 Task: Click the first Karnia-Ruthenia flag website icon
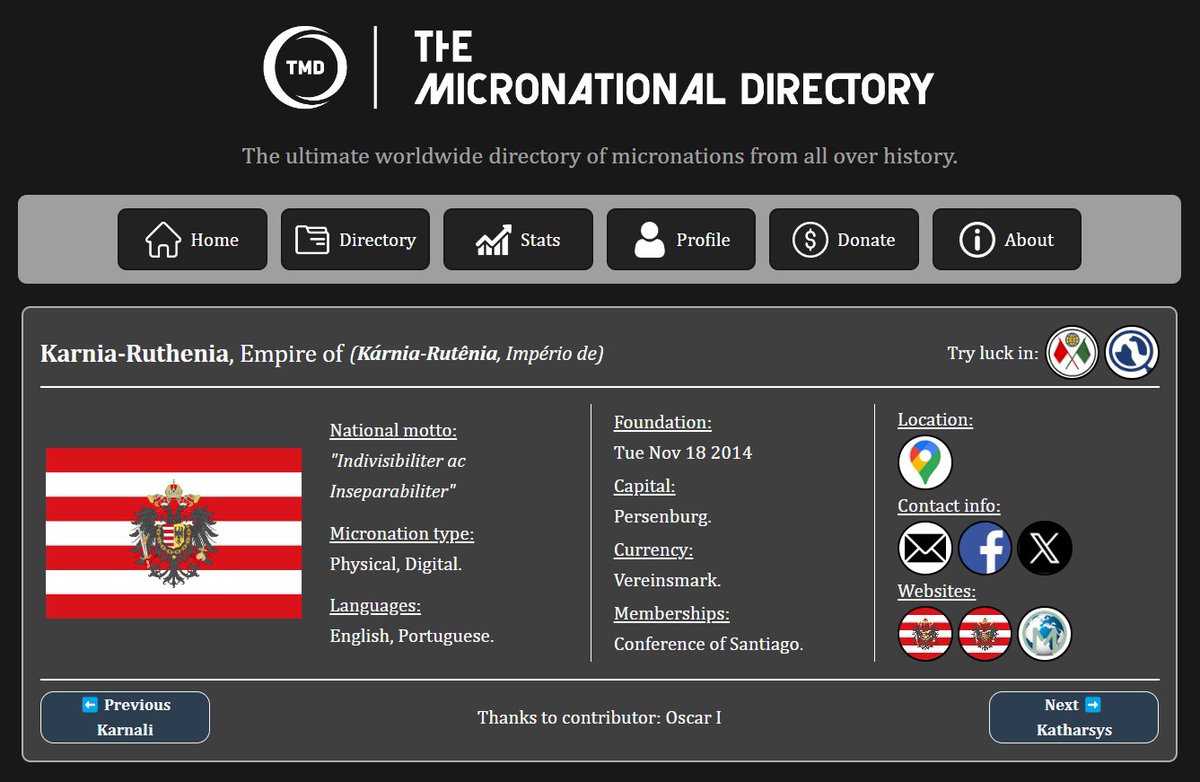(924, 634)
